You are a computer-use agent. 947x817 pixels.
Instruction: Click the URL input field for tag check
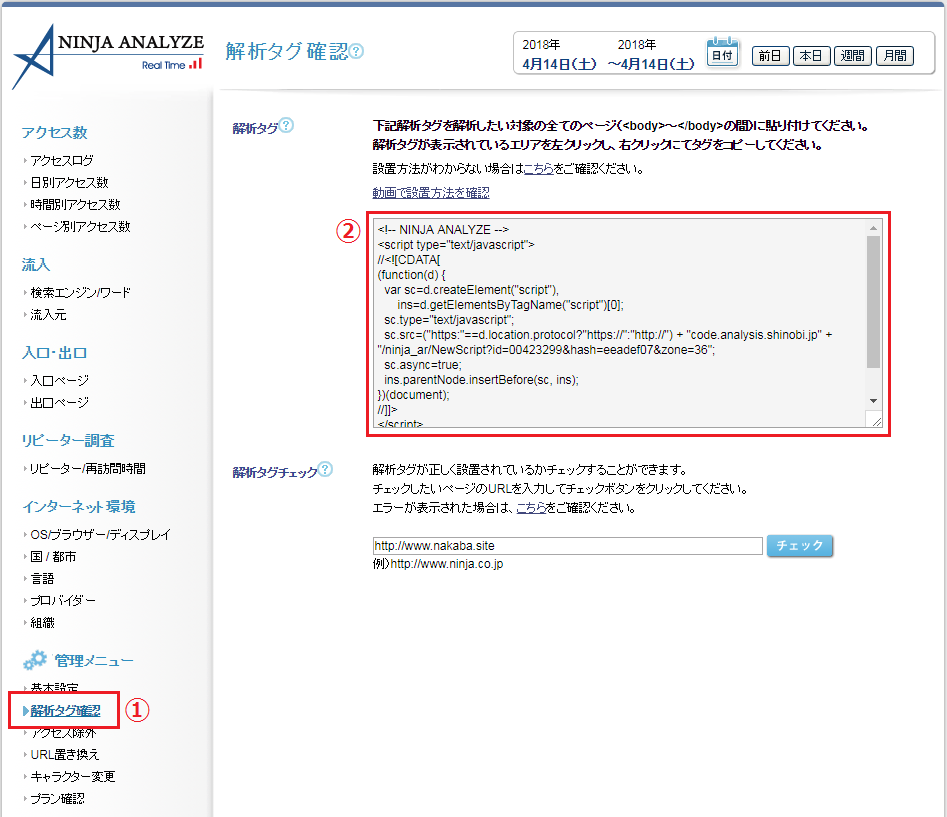(x=567, y=546)
